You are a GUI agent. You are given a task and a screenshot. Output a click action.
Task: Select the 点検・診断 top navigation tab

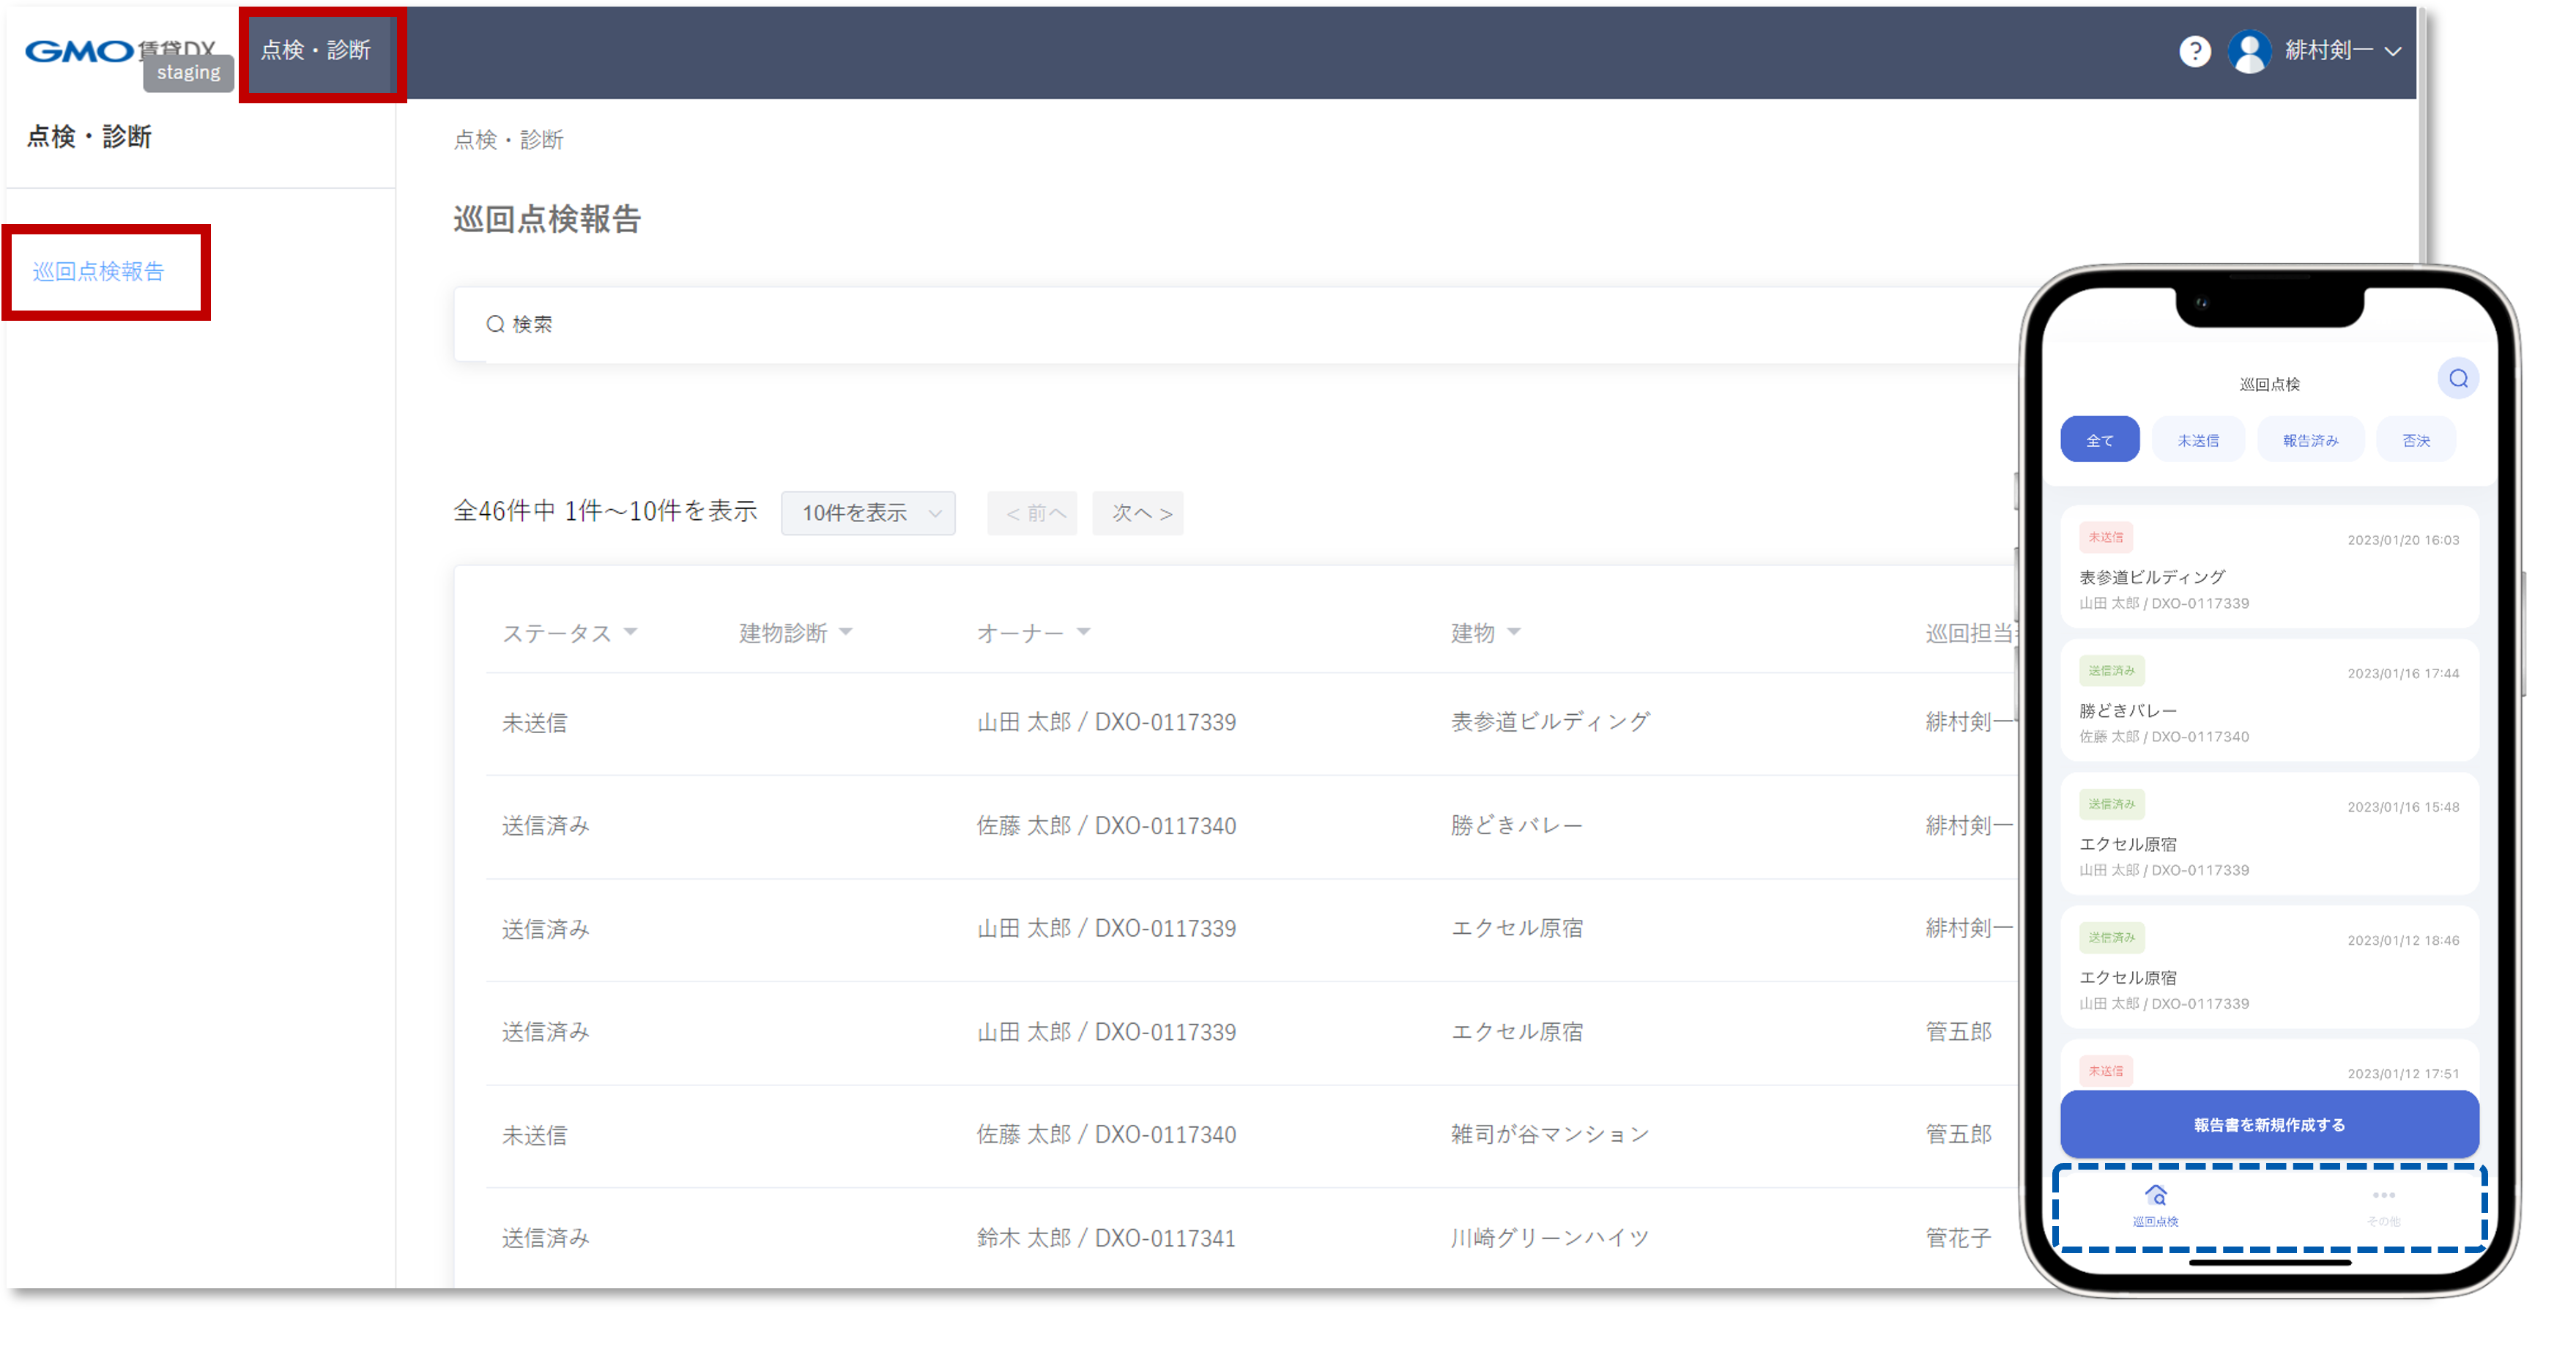[x=316, y=51]
